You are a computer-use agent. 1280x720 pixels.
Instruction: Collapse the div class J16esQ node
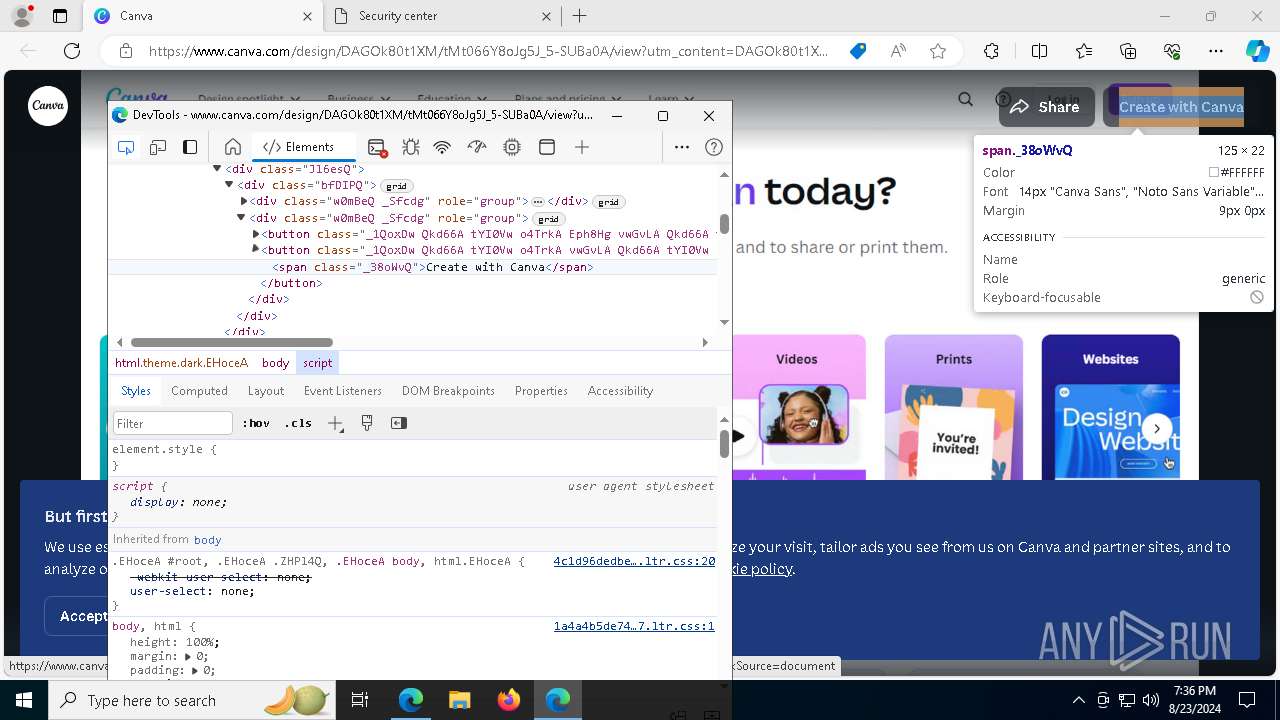click(x=217, y=169)
